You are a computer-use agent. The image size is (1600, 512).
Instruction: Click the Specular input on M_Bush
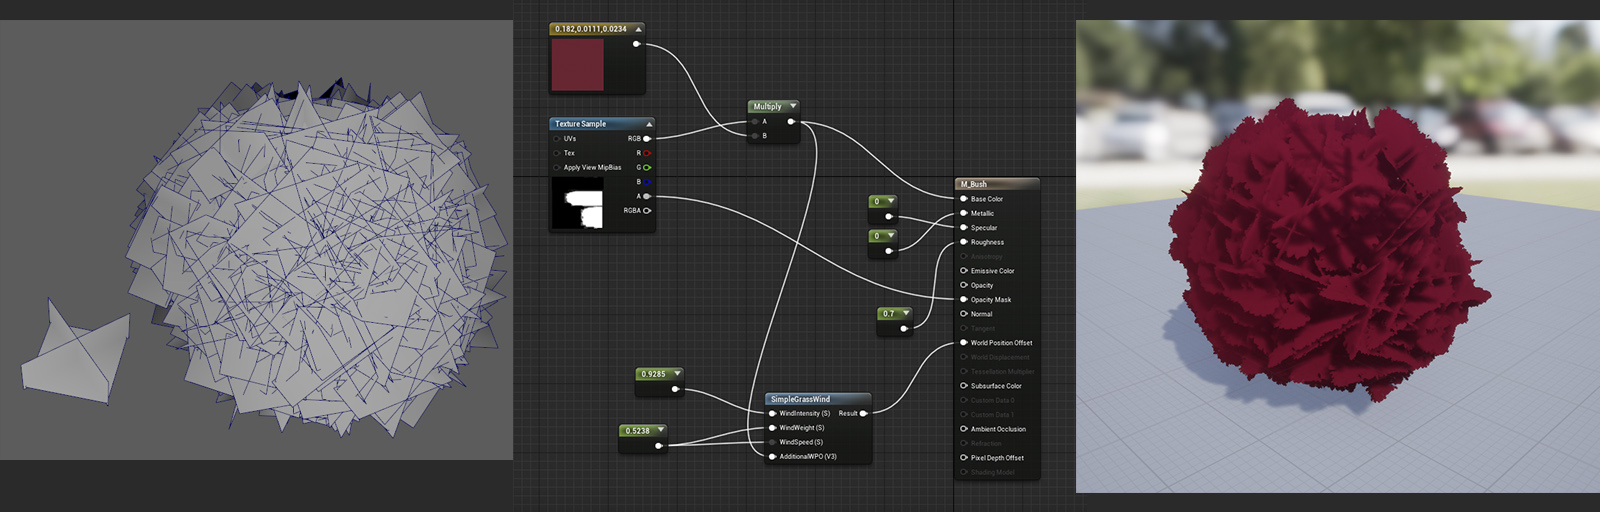[964, 227]
